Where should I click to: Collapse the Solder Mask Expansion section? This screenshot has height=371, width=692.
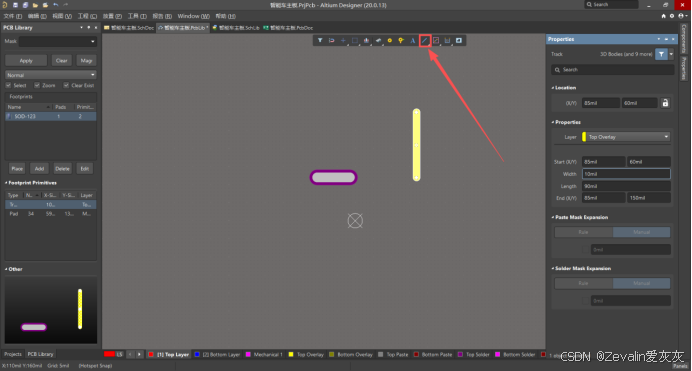(x=553, y=268)
